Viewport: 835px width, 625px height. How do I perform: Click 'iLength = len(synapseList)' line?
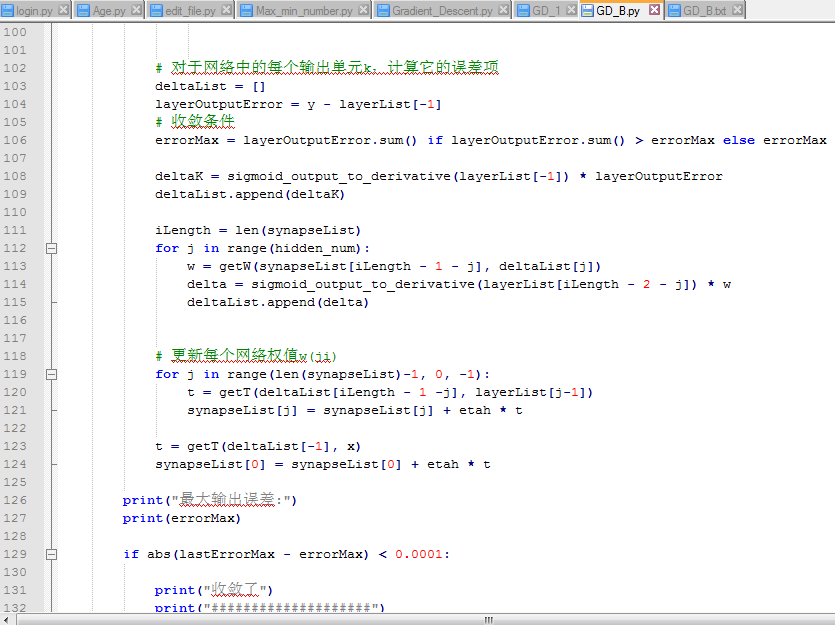tap(258, 230)
